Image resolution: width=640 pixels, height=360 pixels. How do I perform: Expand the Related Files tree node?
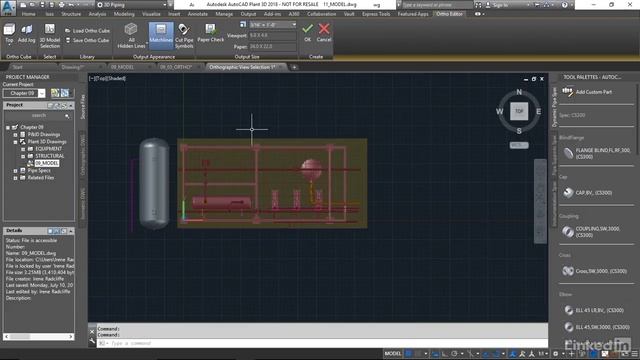[16, 178]
